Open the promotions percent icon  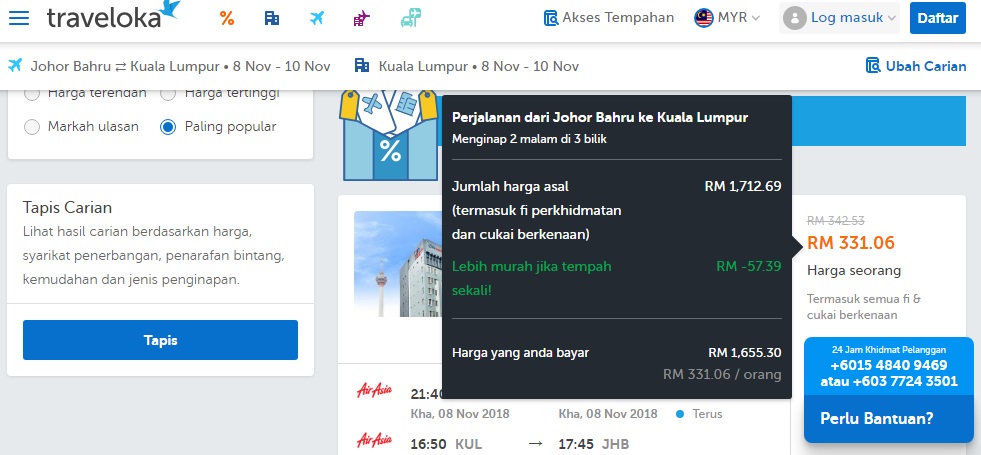pos(227,18)
